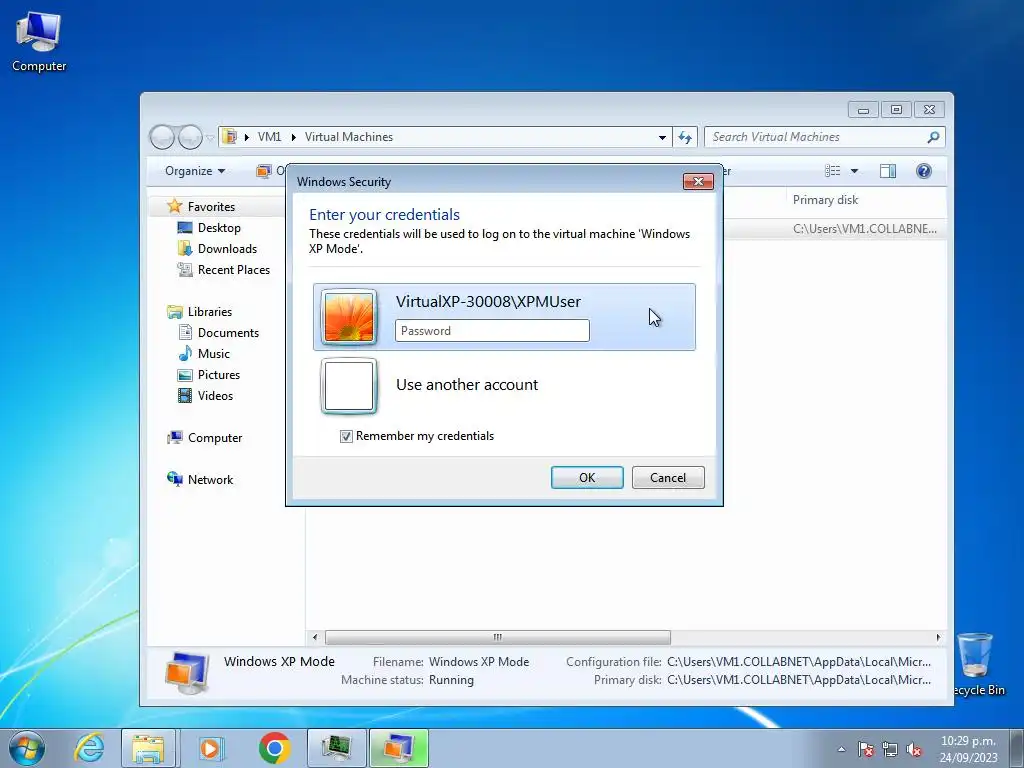Maximize the Virtual Machines Explorer window
Screen dimensions: 1024x768
(896, 109)
